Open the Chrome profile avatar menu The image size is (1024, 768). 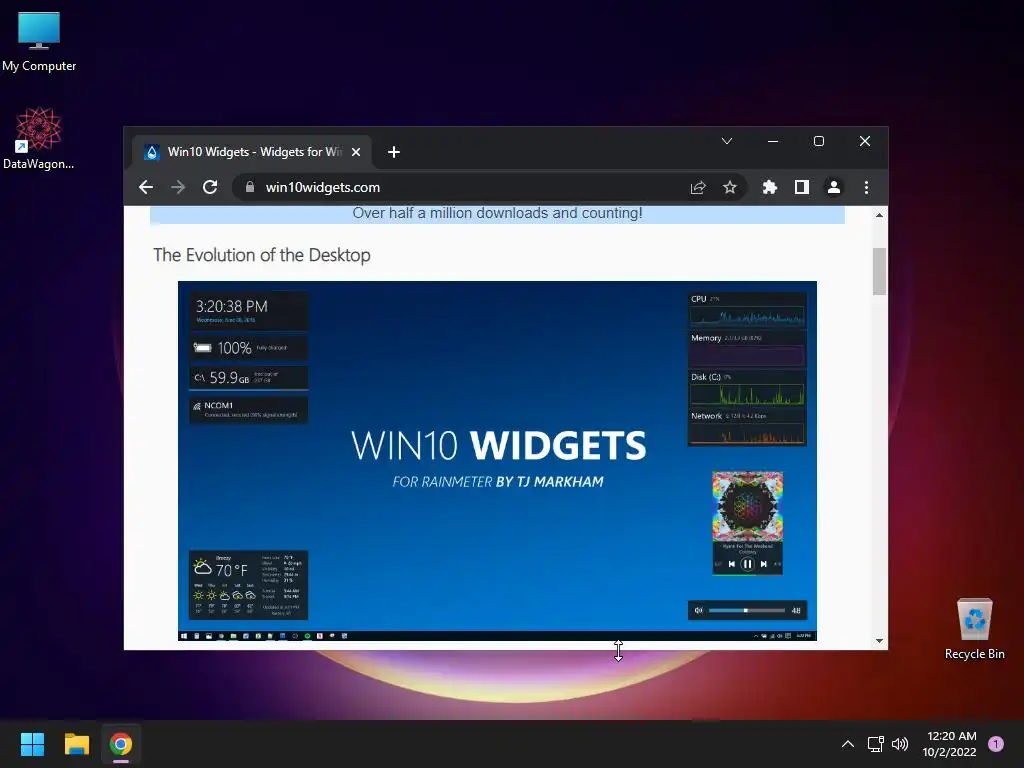coord(834,187)
